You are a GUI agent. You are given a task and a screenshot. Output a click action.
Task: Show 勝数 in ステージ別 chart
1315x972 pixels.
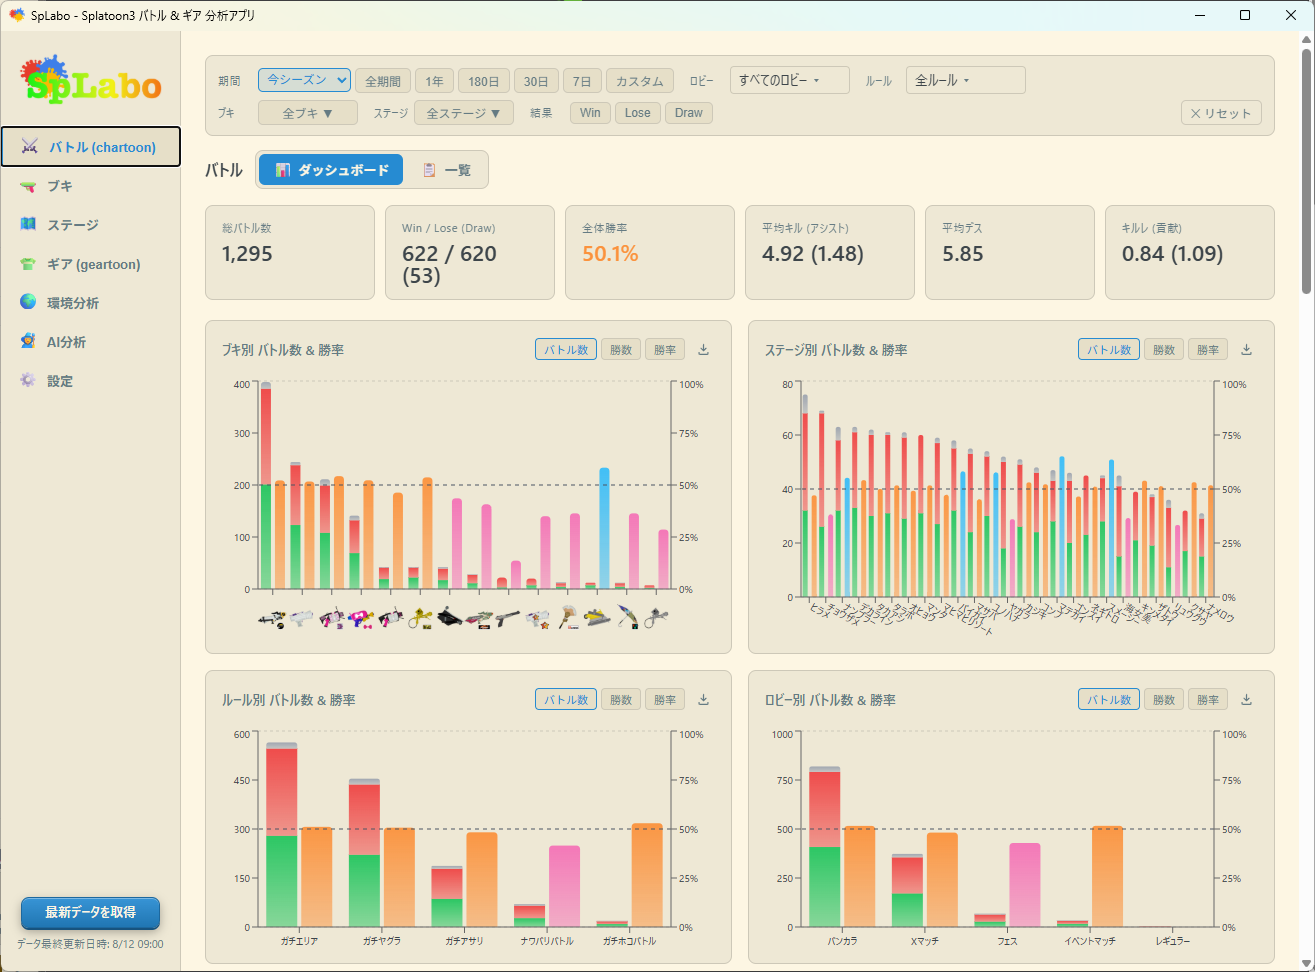coord(1164,350)
